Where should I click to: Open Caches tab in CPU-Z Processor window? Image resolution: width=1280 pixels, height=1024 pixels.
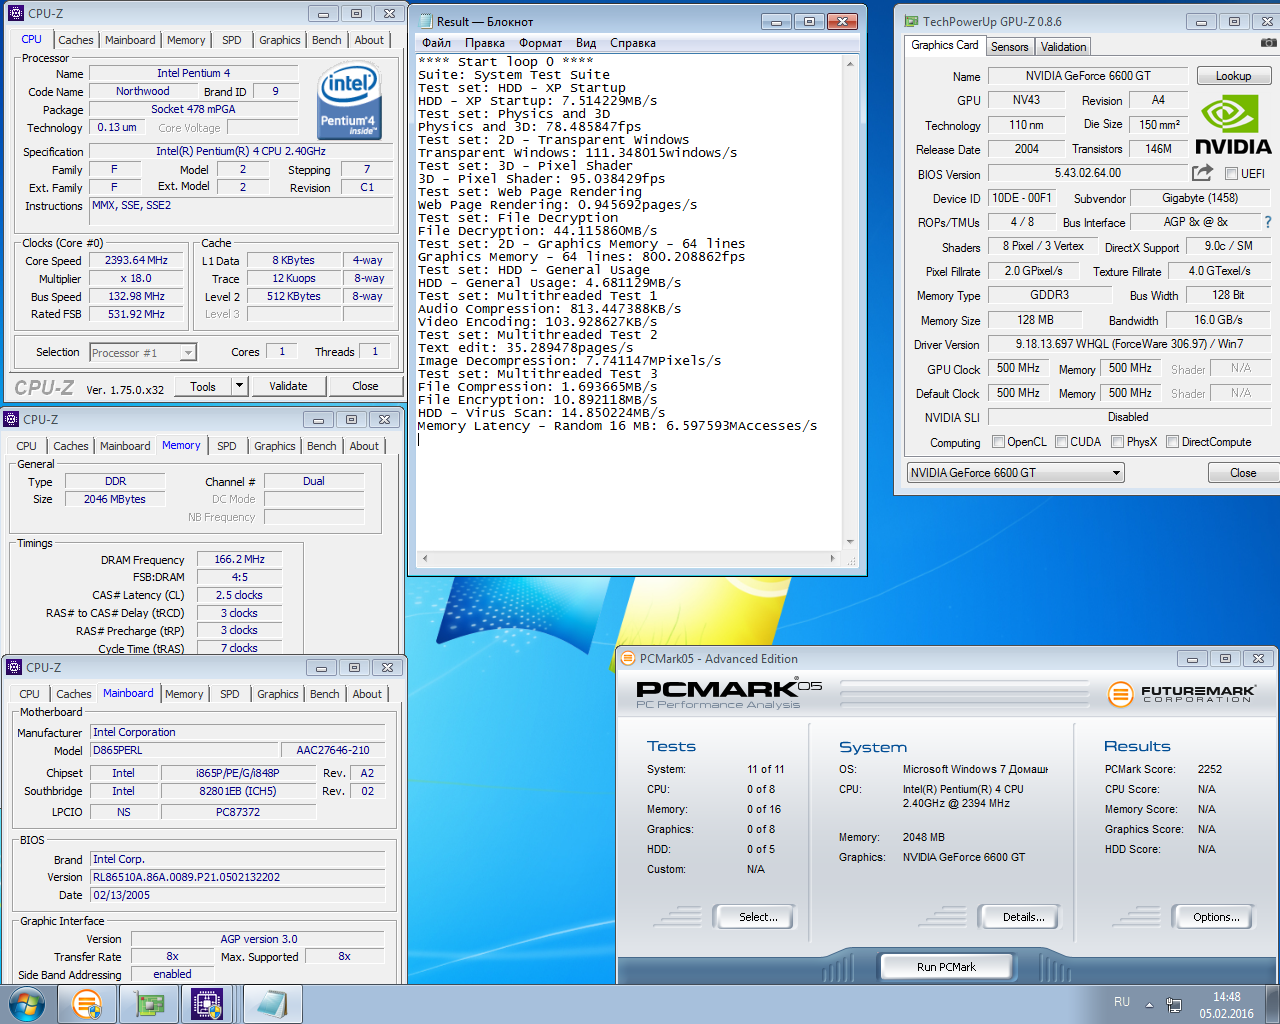[x=76, y=40]
